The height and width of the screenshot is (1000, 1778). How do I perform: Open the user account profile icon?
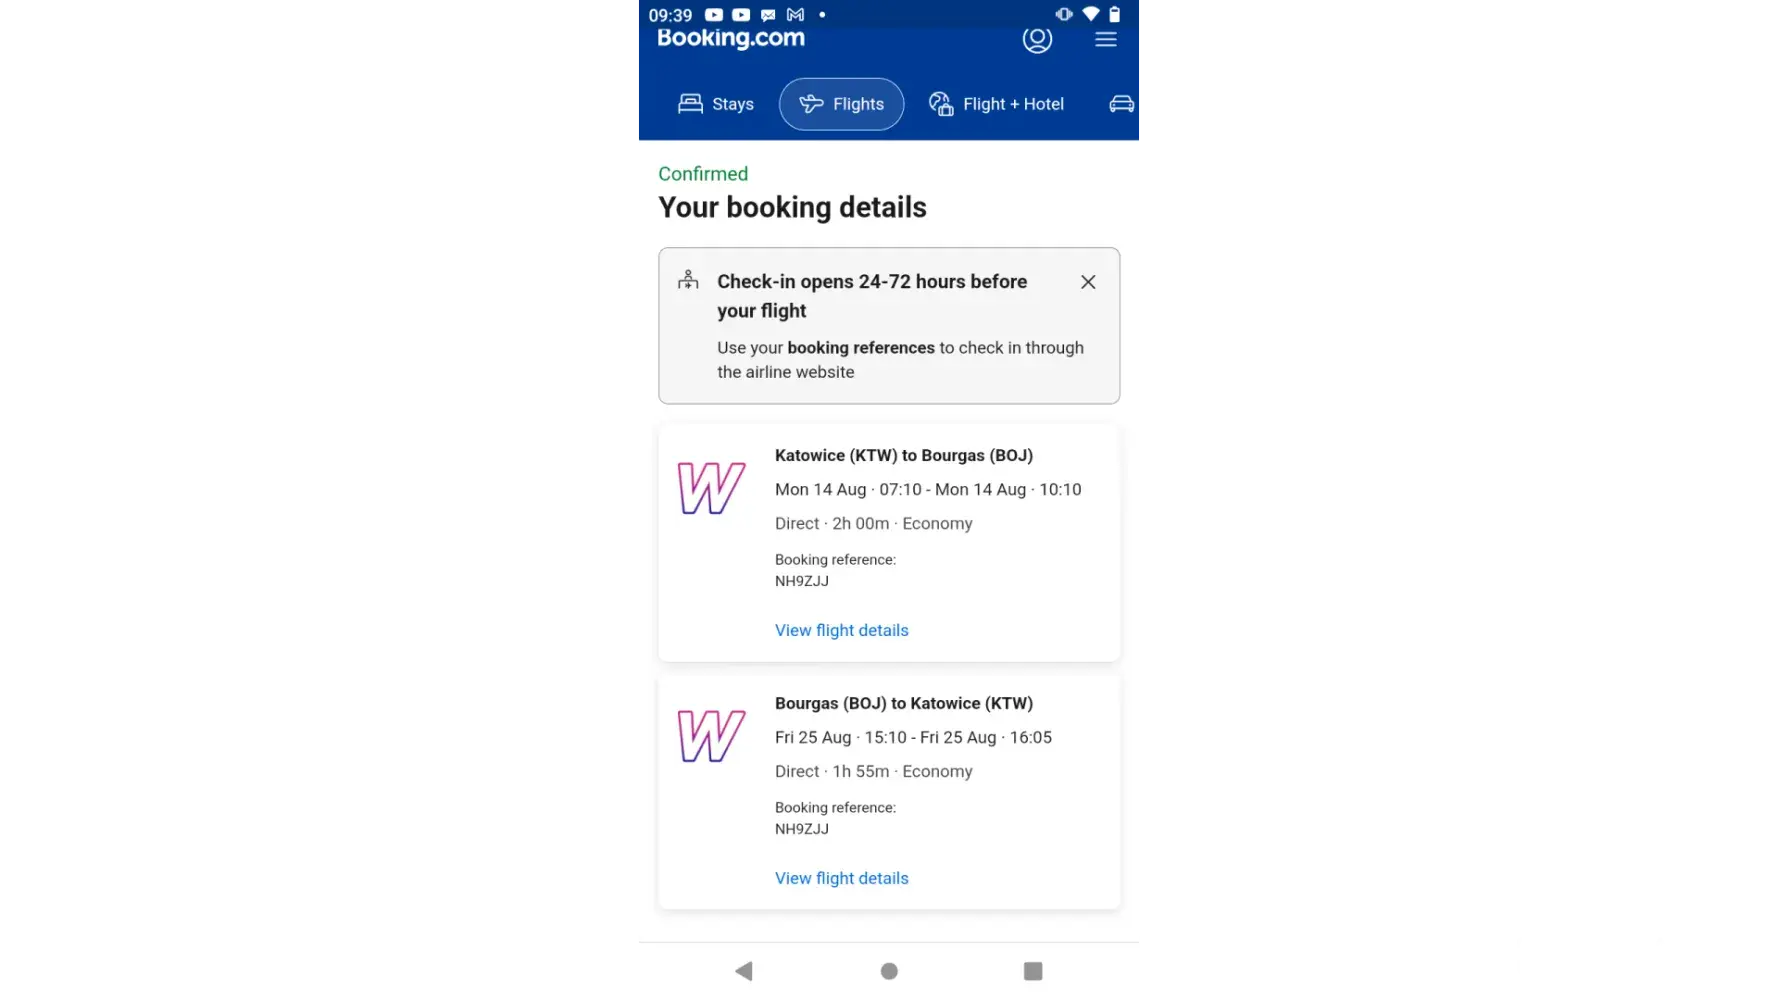click(x=1037, y=40)
